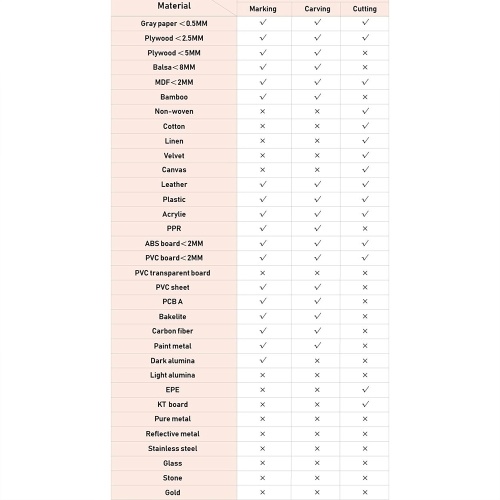Click the Cutting cross for Plywood <5MM

coord(365,53)
